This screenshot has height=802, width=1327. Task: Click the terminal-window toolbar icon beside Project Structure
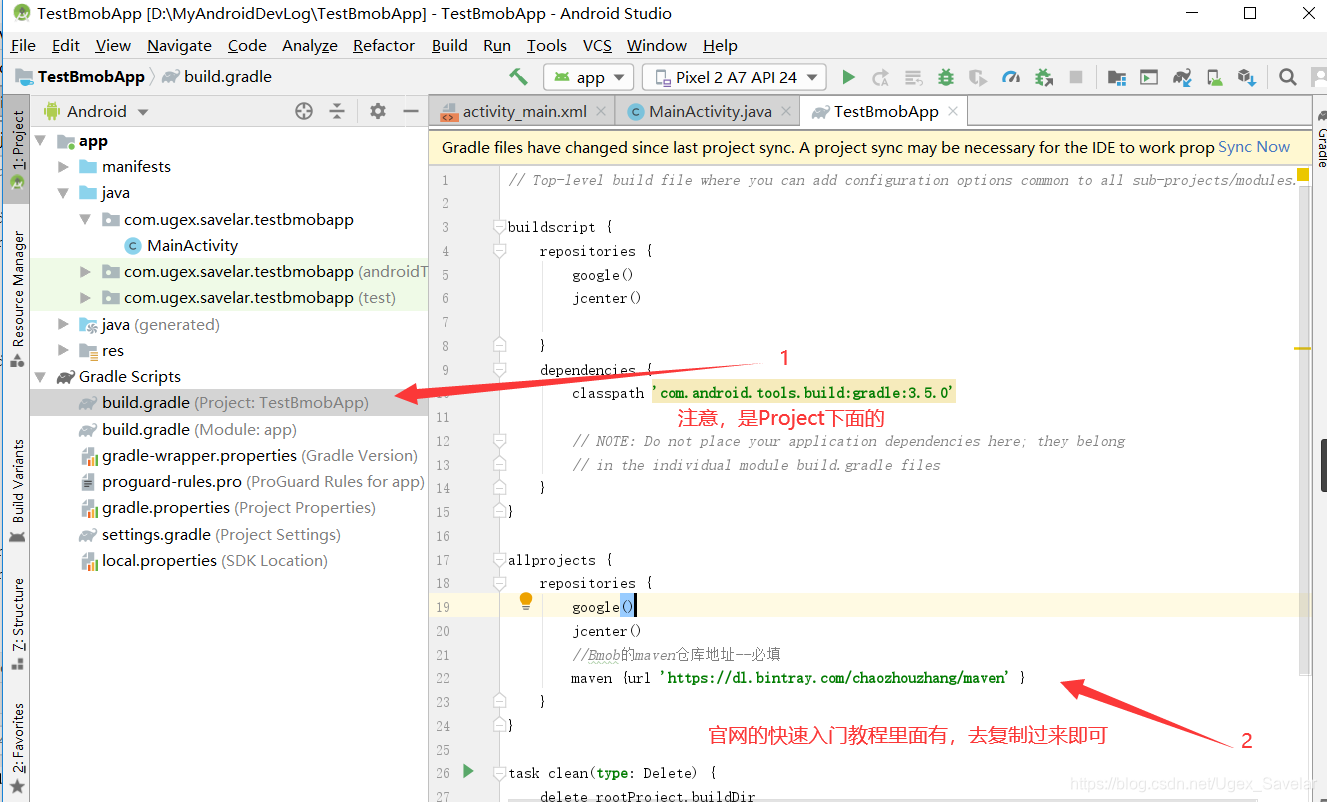(1149, 77)
